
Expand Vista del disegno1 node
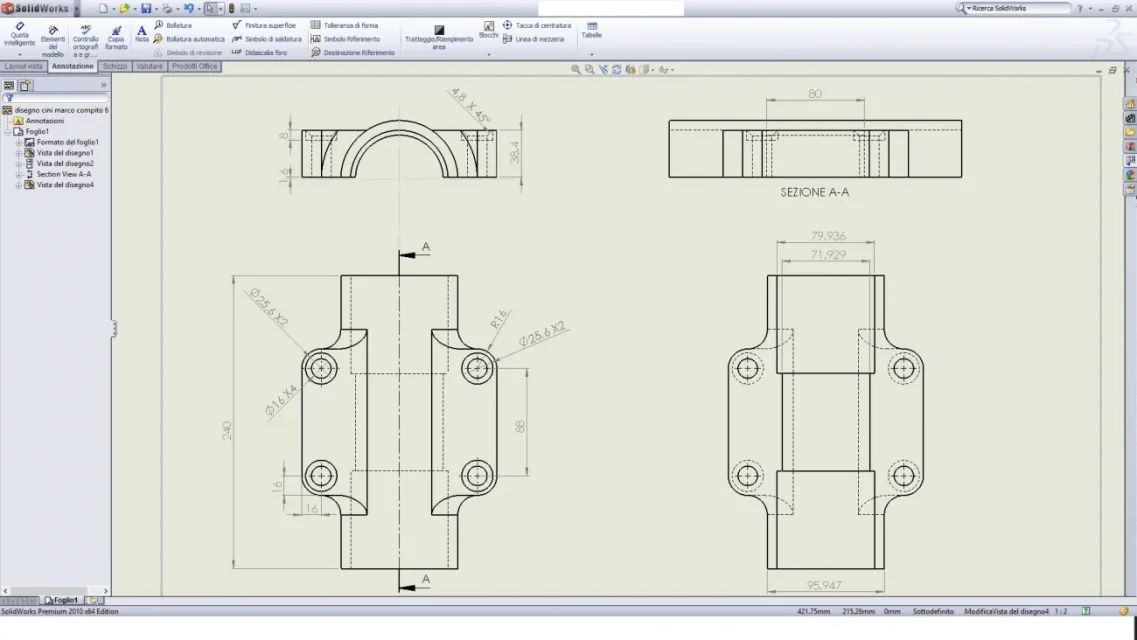click(19, 153)
